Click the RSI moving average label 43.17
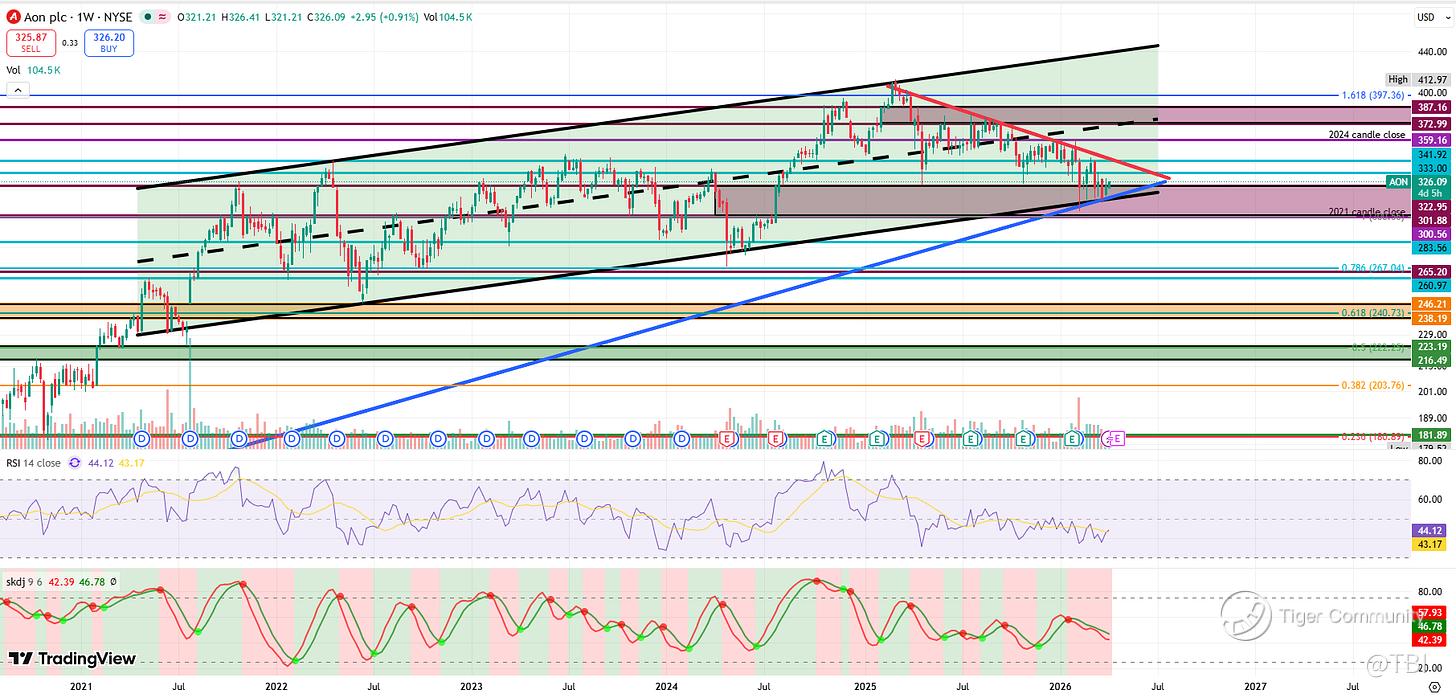Viewport: 1456px width, 697px height. tap(1430, 543)
